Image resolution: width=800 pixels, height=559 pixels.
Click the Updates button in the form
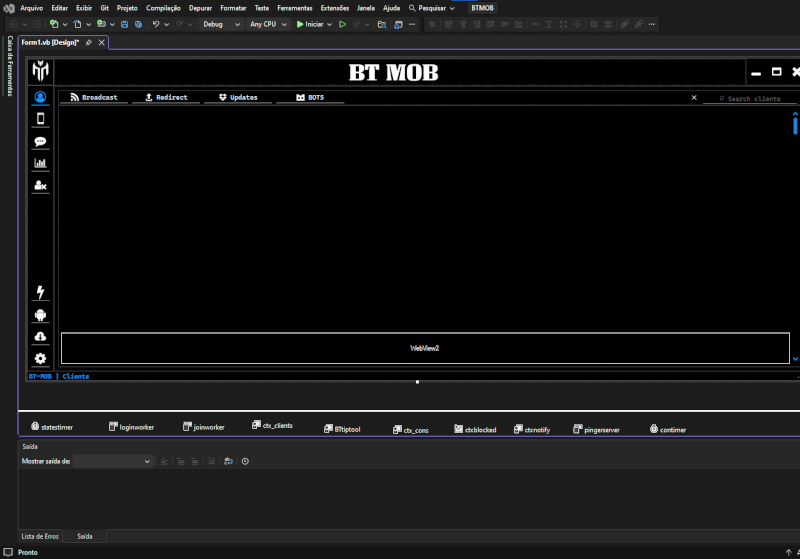(x=238, y=97)
